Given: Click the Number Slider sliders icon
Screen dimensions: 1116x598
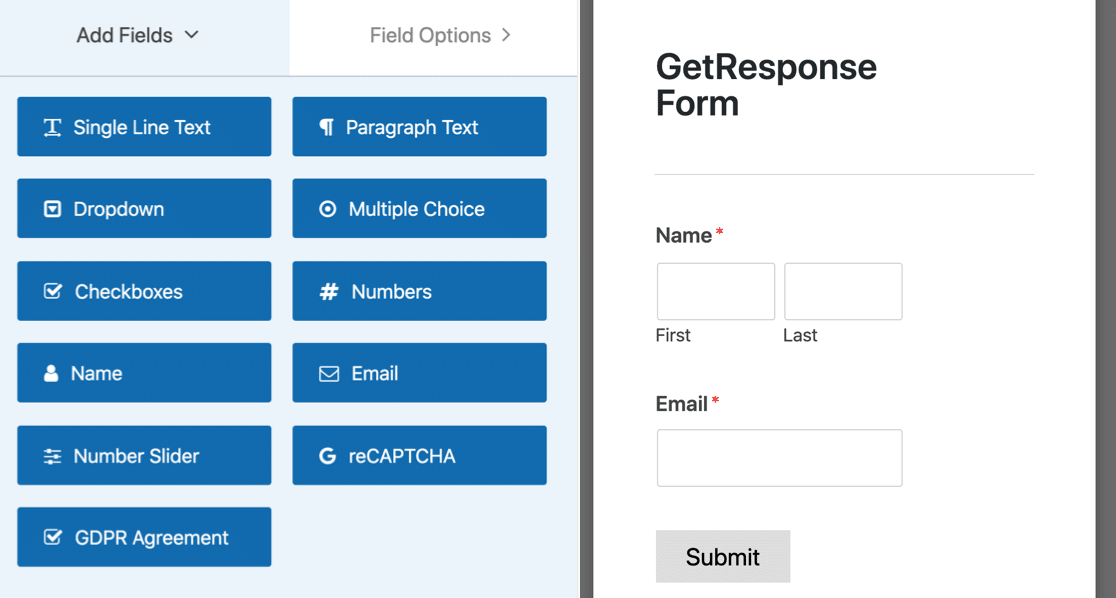Looking at the screenshot, I should pyautogui.click(x=52, y=456).
